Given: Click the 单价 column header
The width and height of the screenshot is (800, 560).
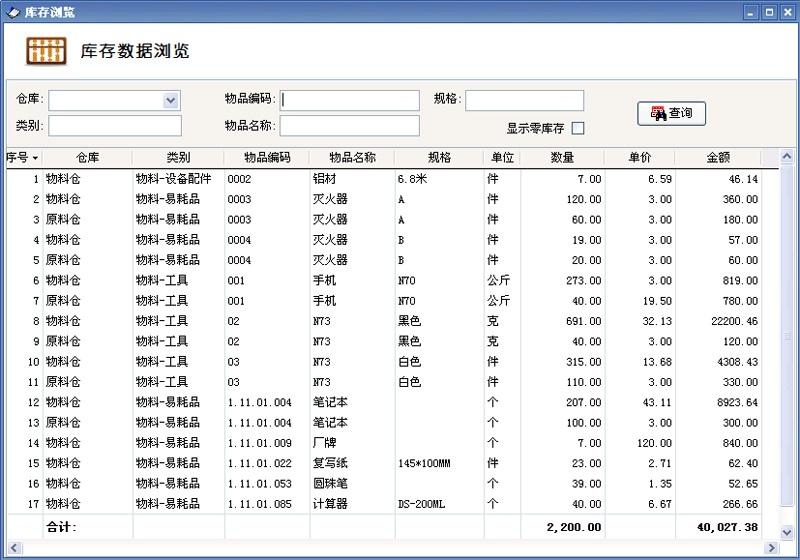Looking at the screenshot, I should tap(640, 158).
